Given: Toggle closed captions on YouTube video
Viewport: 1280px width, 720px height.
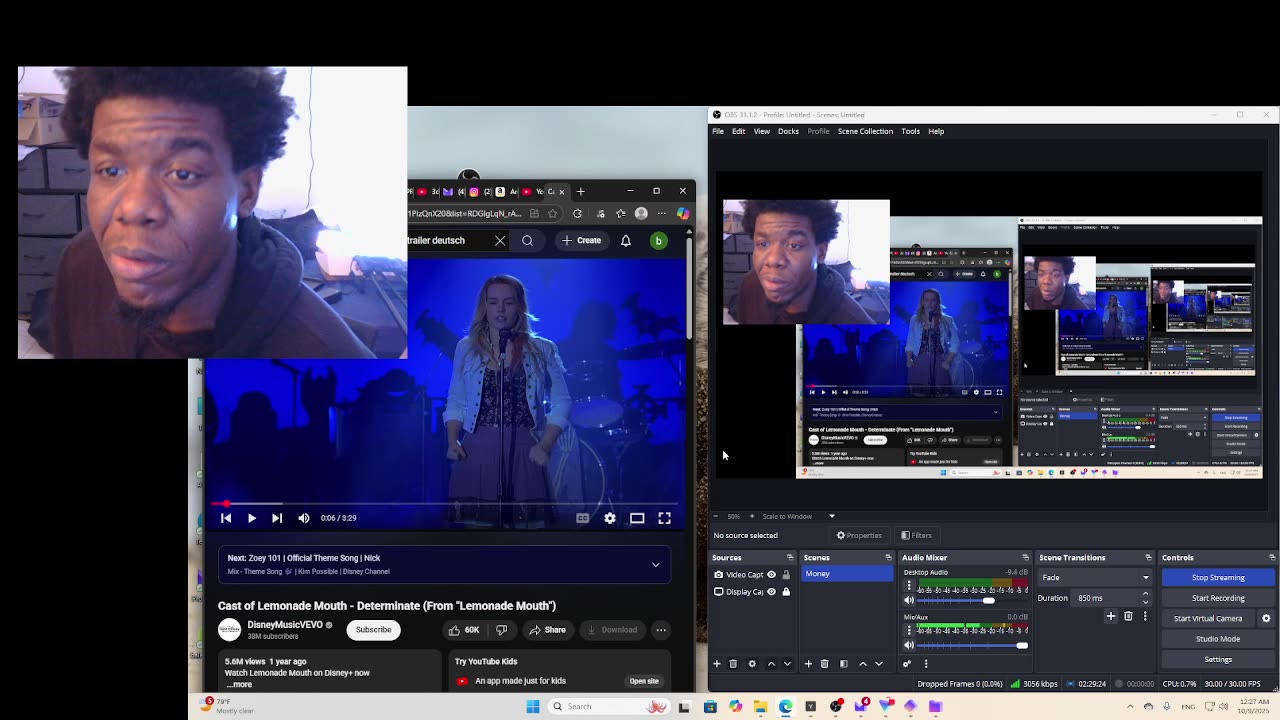Looking at the screenshot, I should 583,518.
